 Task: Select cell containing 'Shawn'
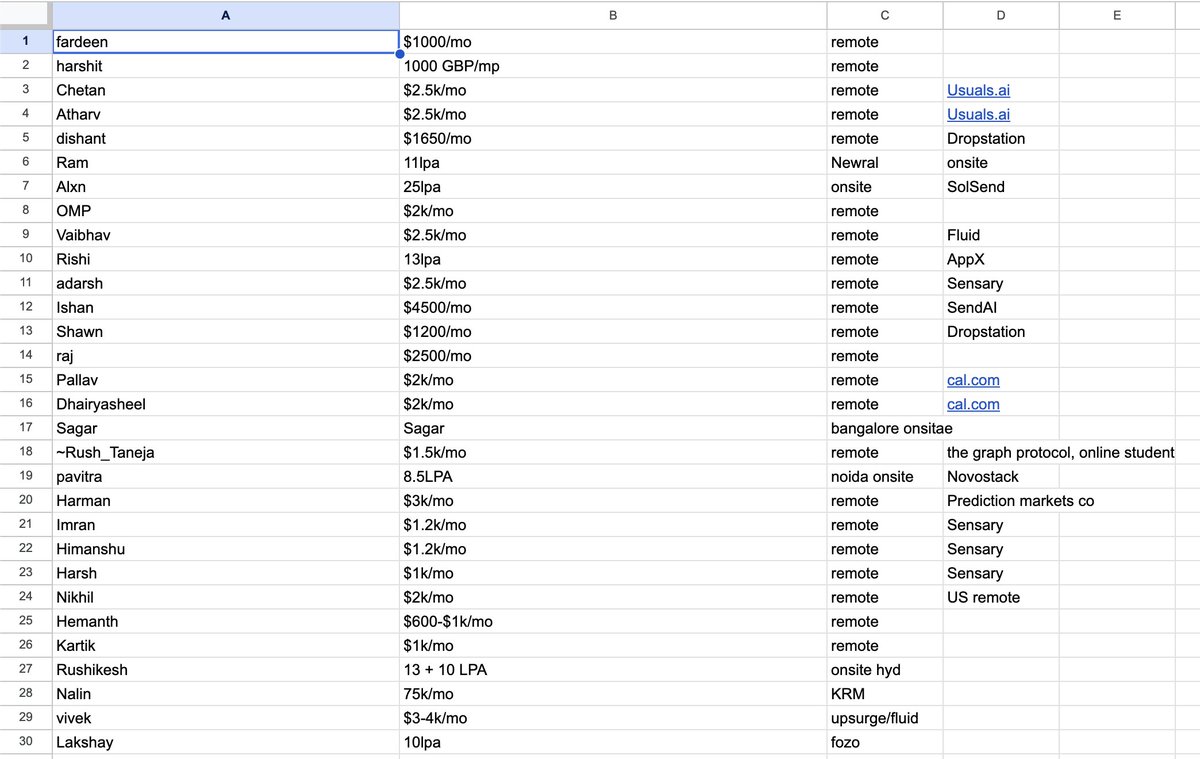click(x=225, y=332)
